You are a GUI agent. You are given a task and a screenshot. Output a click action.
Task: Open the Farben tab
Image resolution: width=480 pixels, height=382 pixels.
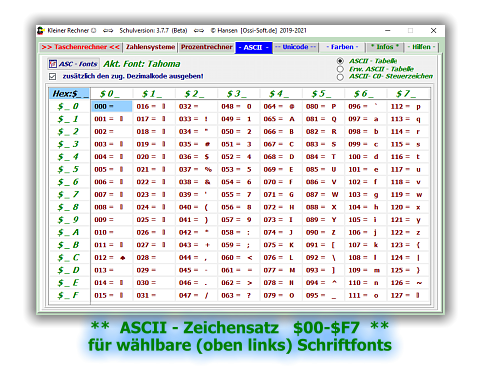click(x=342, y=47)
